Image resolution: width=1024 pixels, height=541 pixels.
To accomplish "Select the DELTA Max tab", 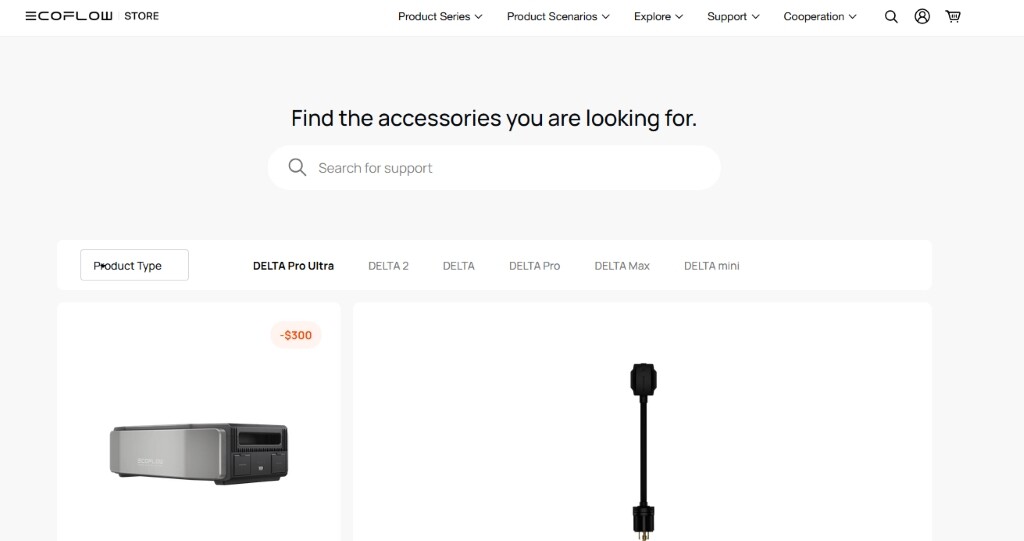I will click(622, 266).
